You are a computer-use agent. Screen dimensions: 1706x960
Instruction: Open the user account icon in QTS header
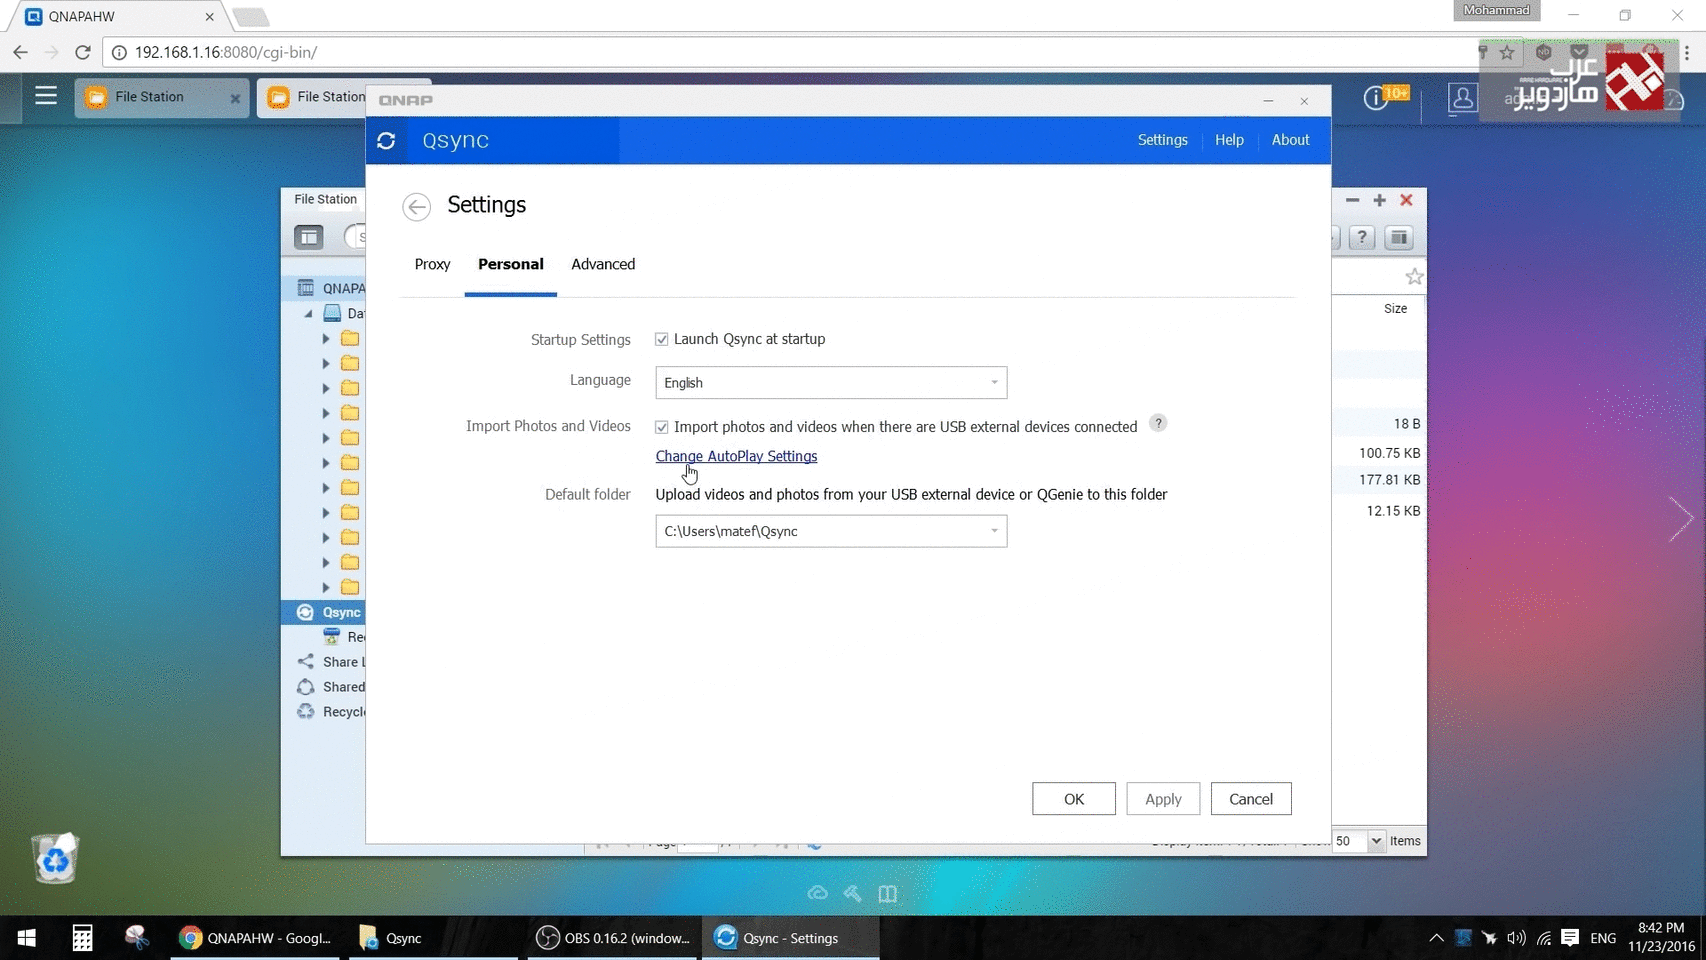click(x=1462, y=98)
